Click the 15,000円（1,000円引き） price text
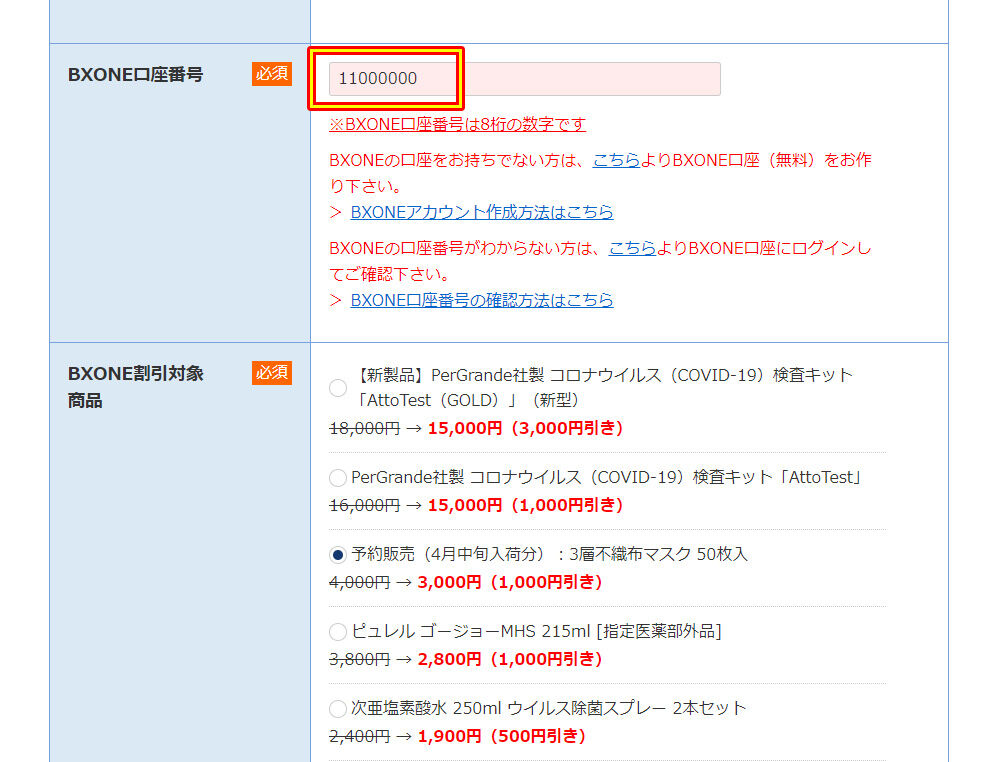This screenshot has height=762, width=986. click(526, 505)
